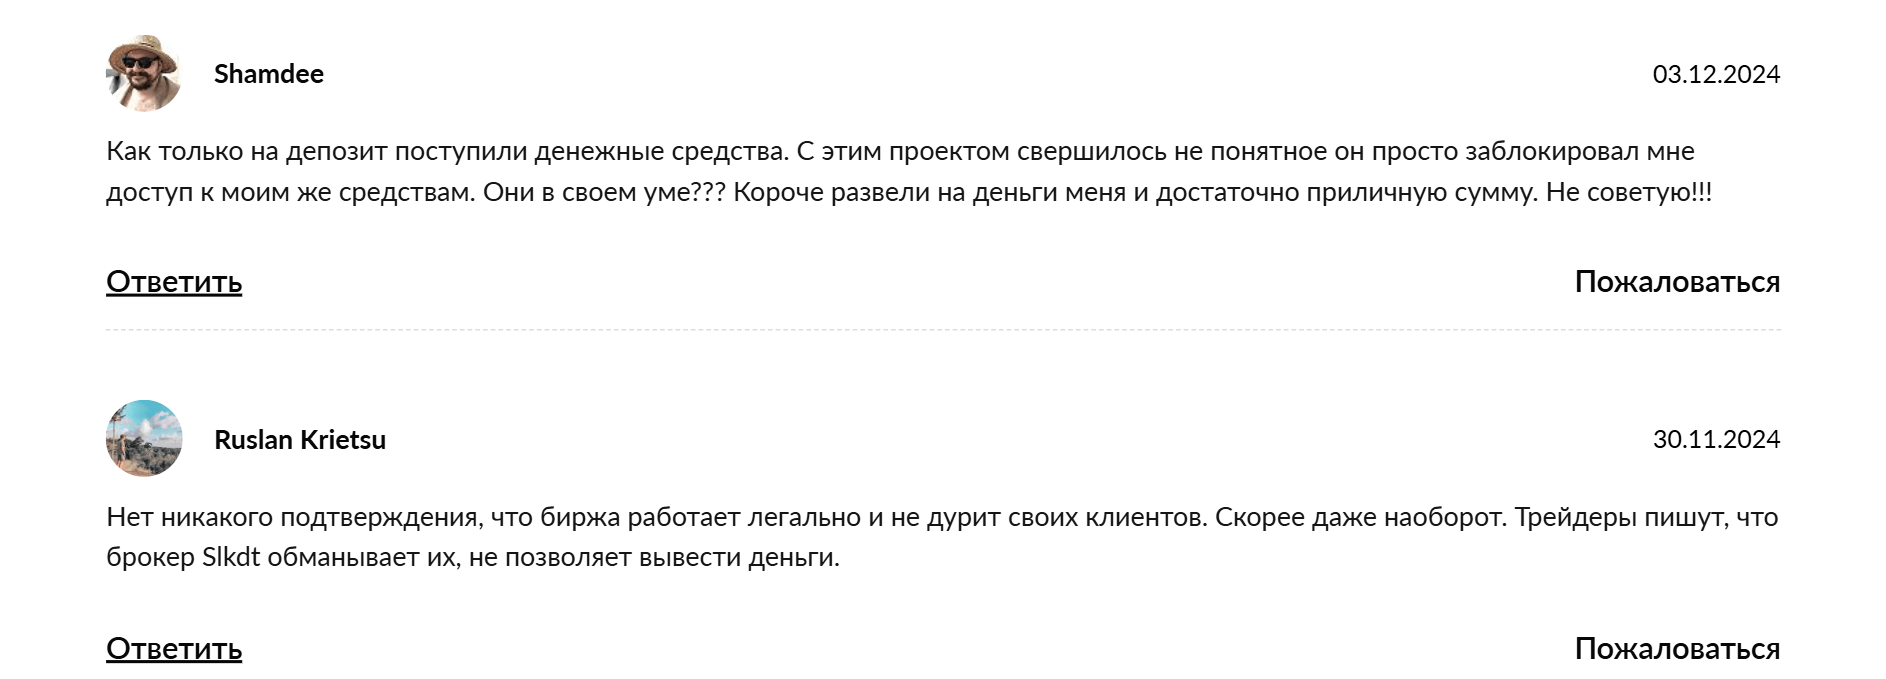Click the Ruslan Krietsu username
The height and width of the screenshot is (679, 1886).
pyautogui.click(x=300, y=440)
